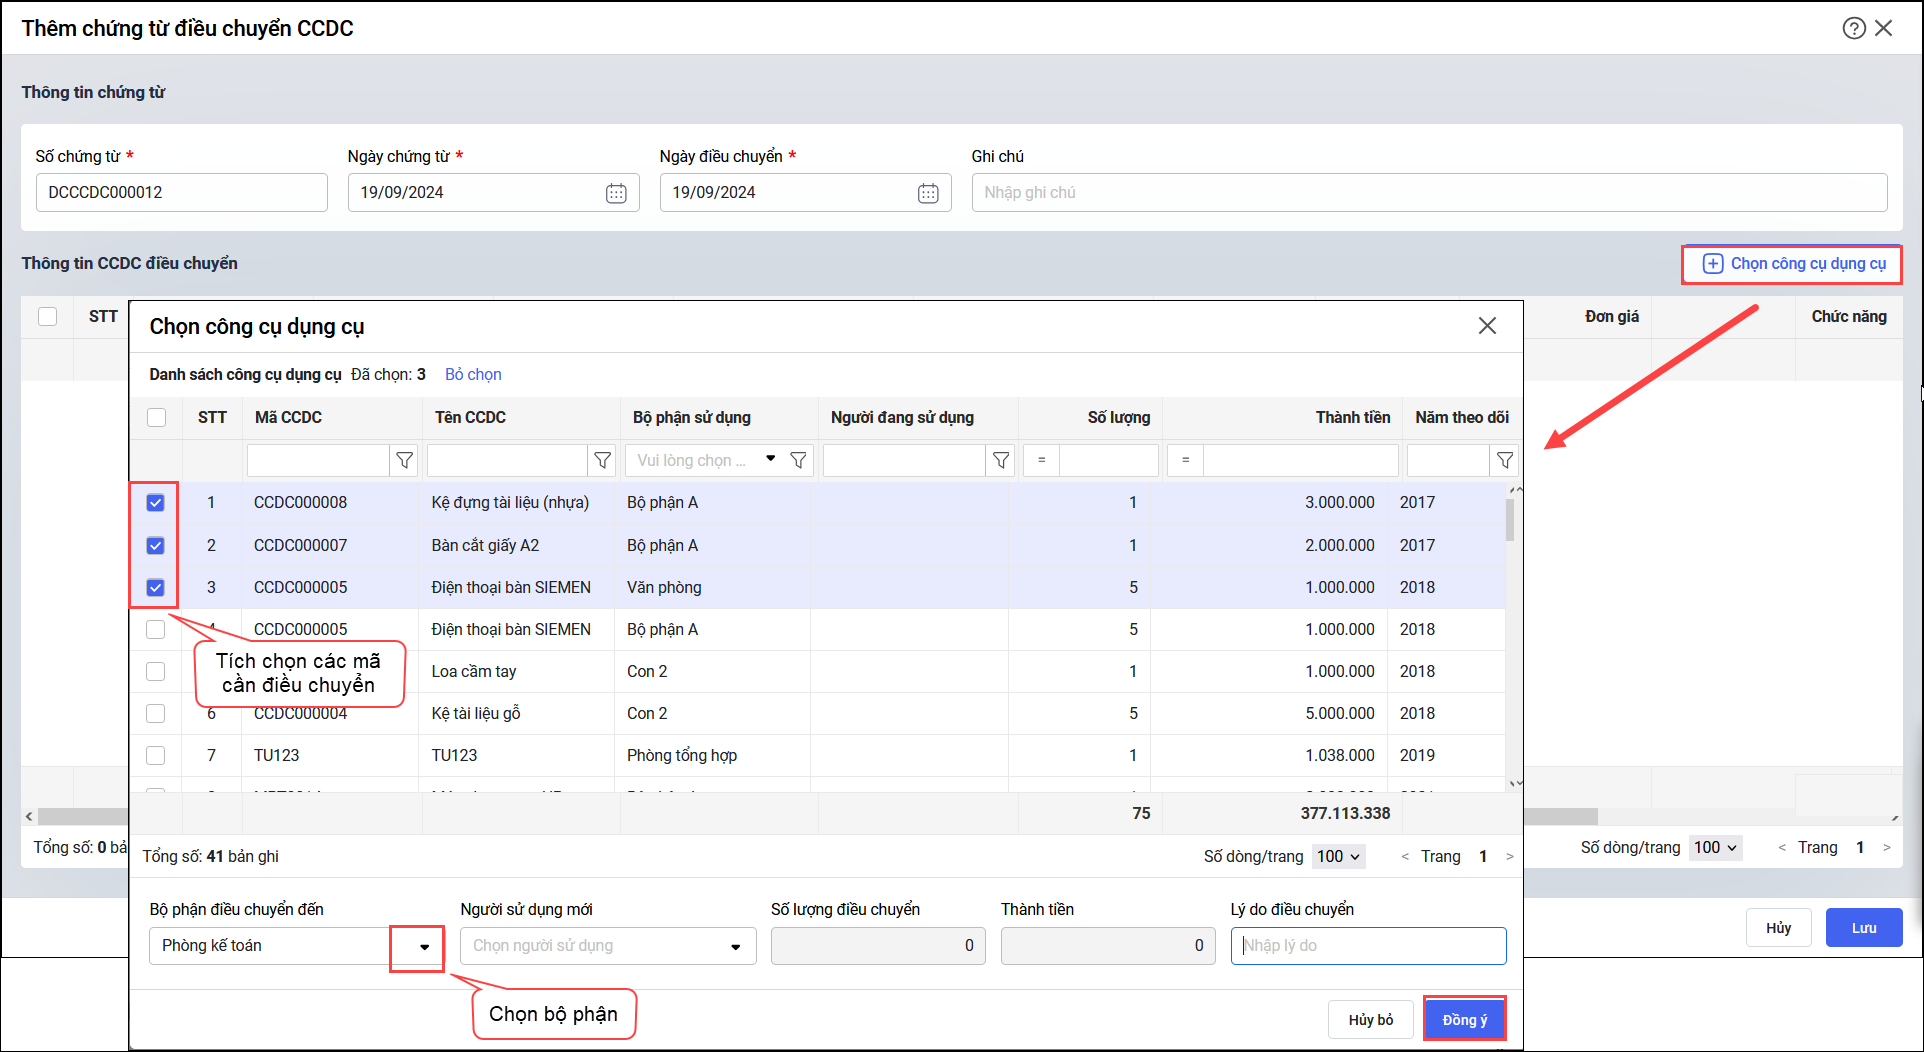The height and width of the screenshot is (1052, 1924).
Task: Open Người sử dụng mới dropdown
Action: click(735, 946)
